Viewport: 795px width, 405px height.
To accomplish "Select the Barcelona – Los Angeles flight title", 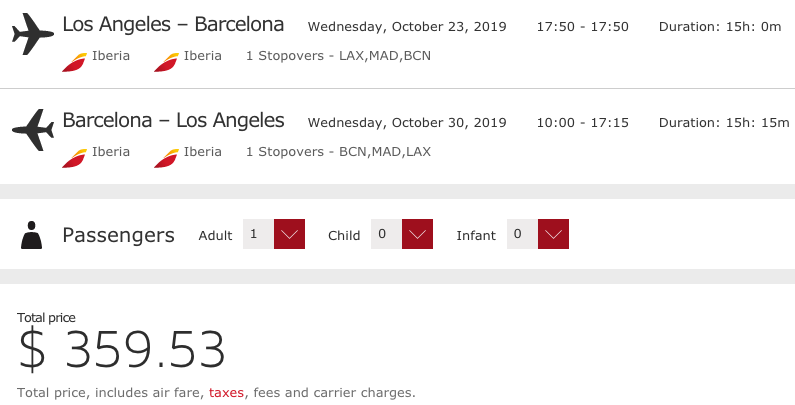I will tap(173, 120).
